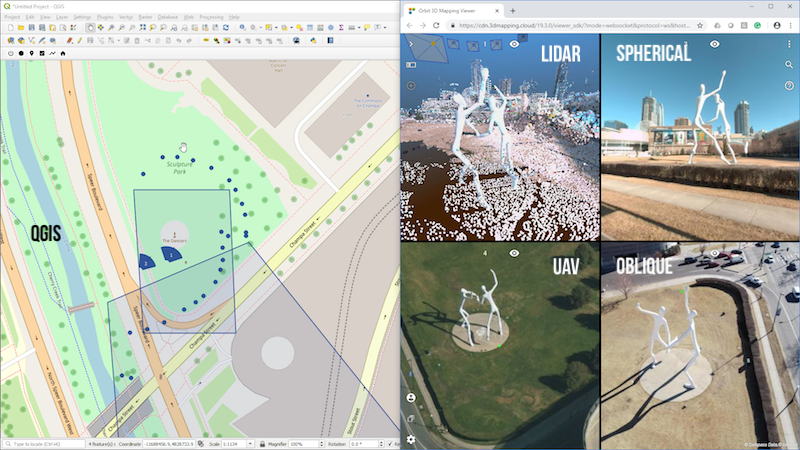Open the settings gear in Orbit viewer
The width and height of the screenshot is (800, 450).
(x=411, y=439)
